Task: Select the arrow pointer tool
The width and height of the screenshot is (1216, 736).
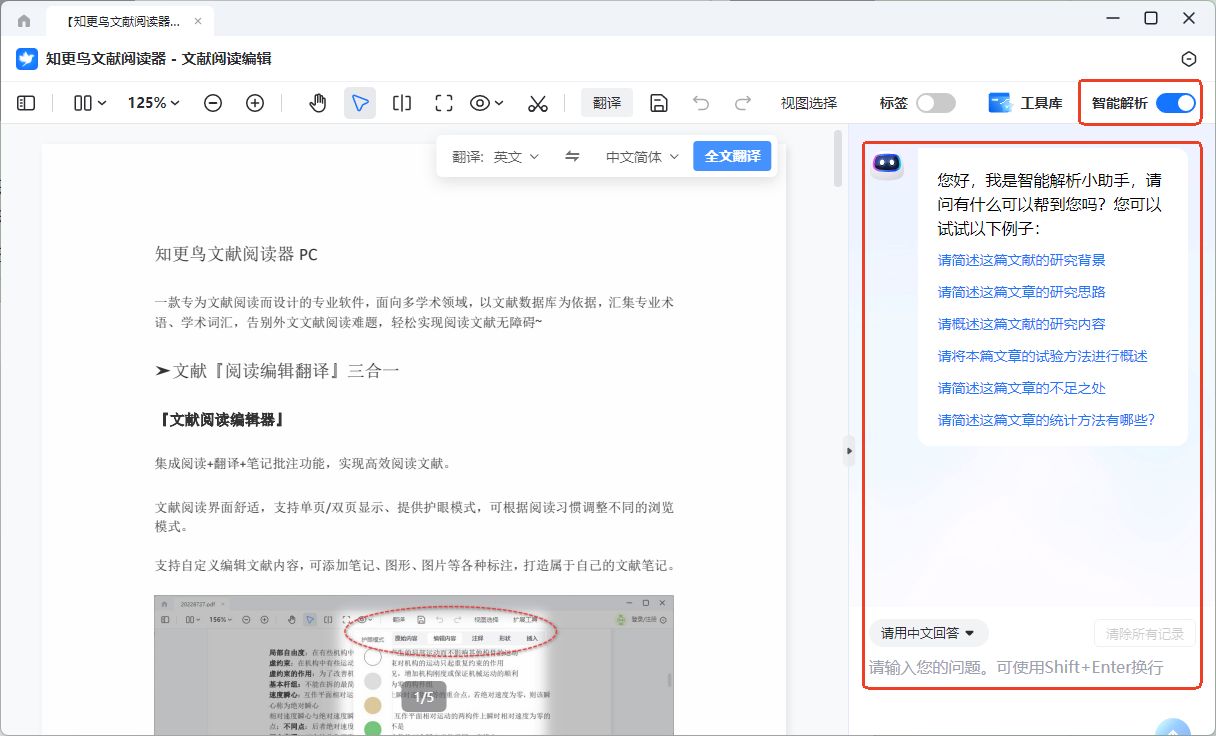Action: tap(360, 103)
